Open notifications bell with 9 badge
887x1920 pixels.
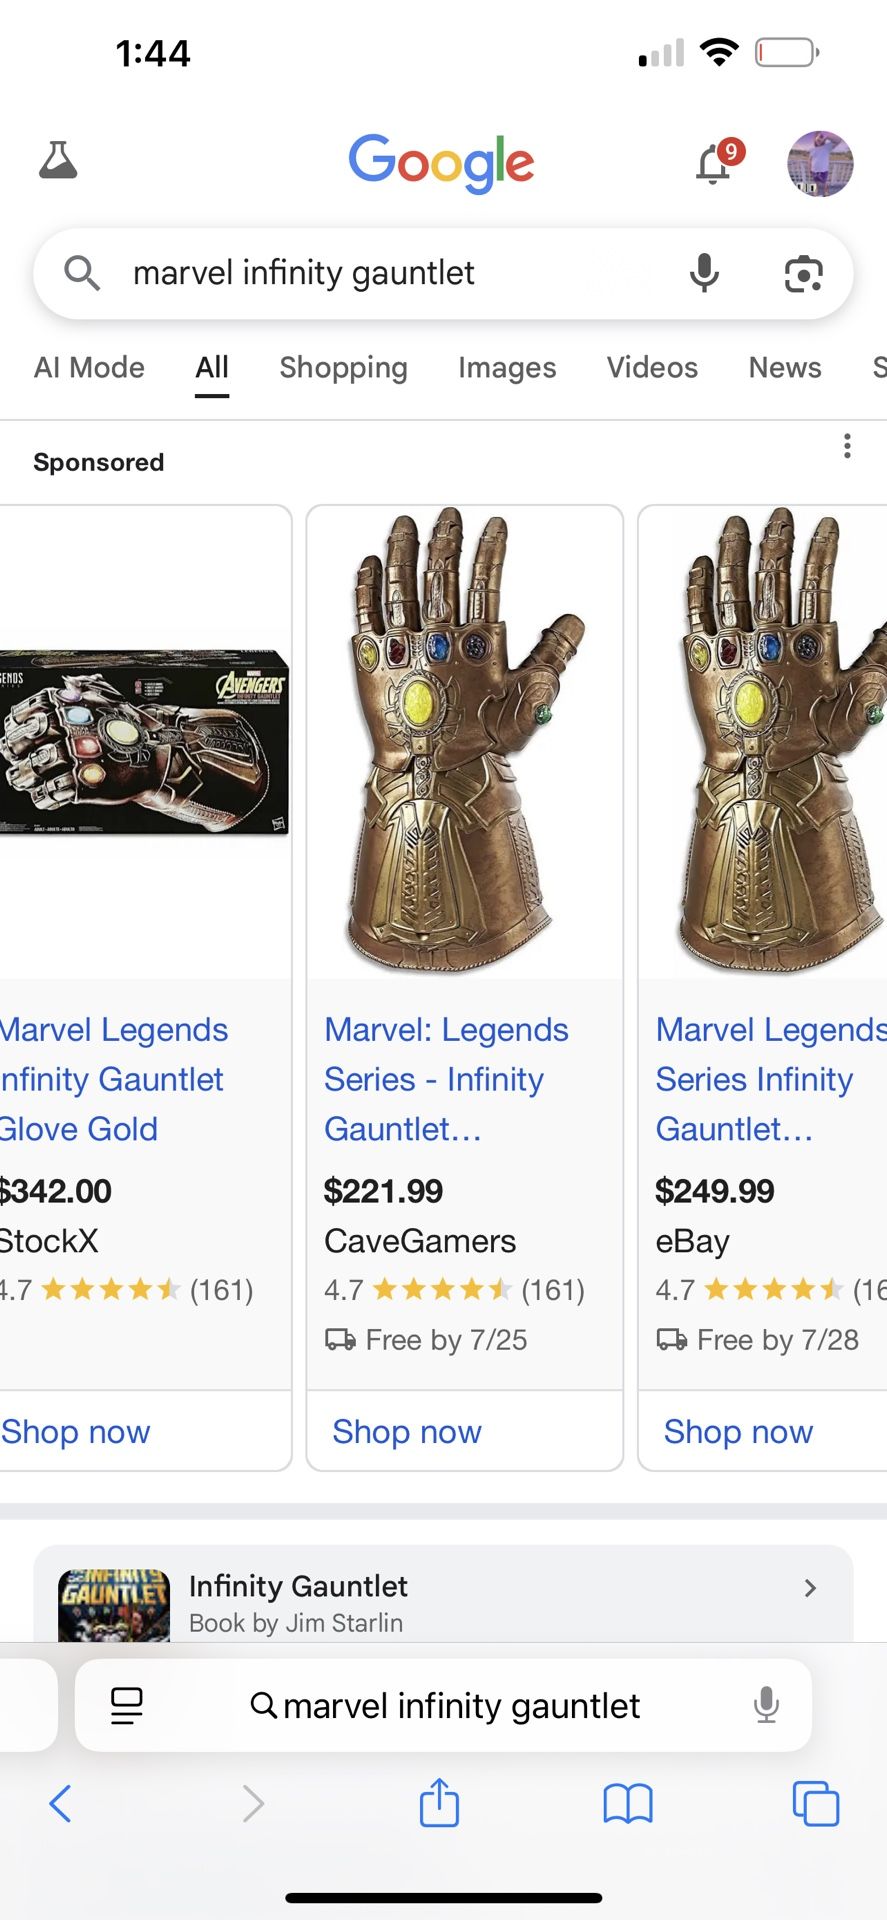point(715,164)
